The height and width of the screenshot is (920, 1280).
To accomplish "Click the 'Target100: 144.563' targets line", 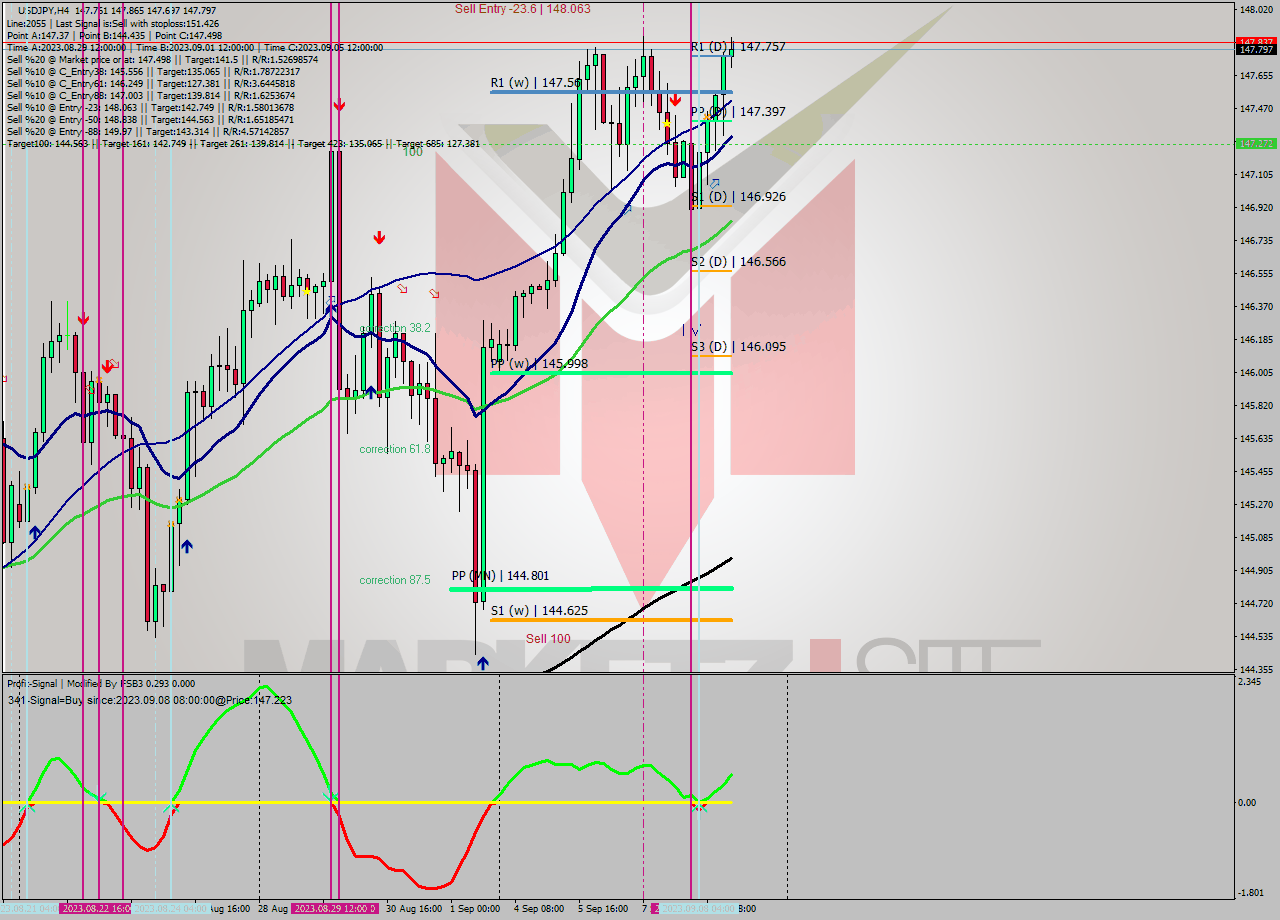I will tap(243, 143).
